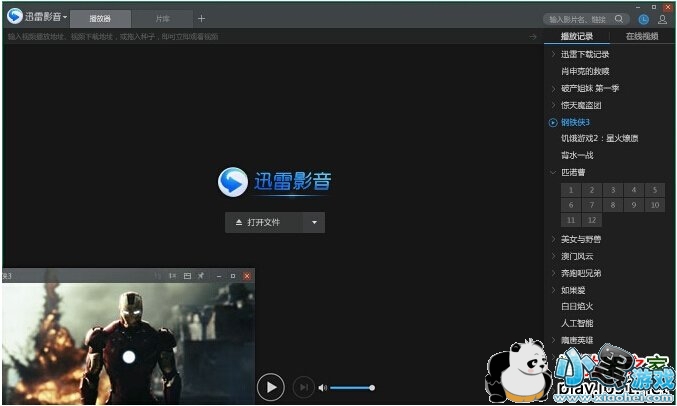Select 匹诺曹 episode 11

[571, 220]
